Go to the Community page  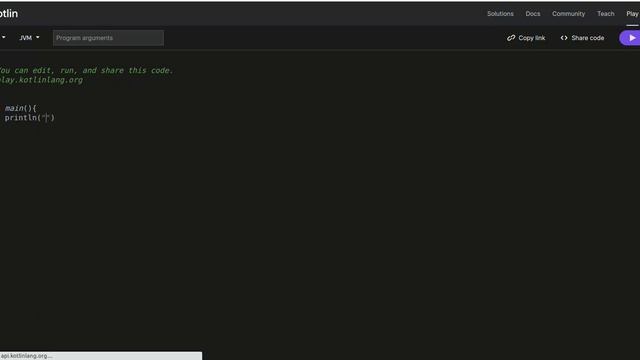[568, 13]
